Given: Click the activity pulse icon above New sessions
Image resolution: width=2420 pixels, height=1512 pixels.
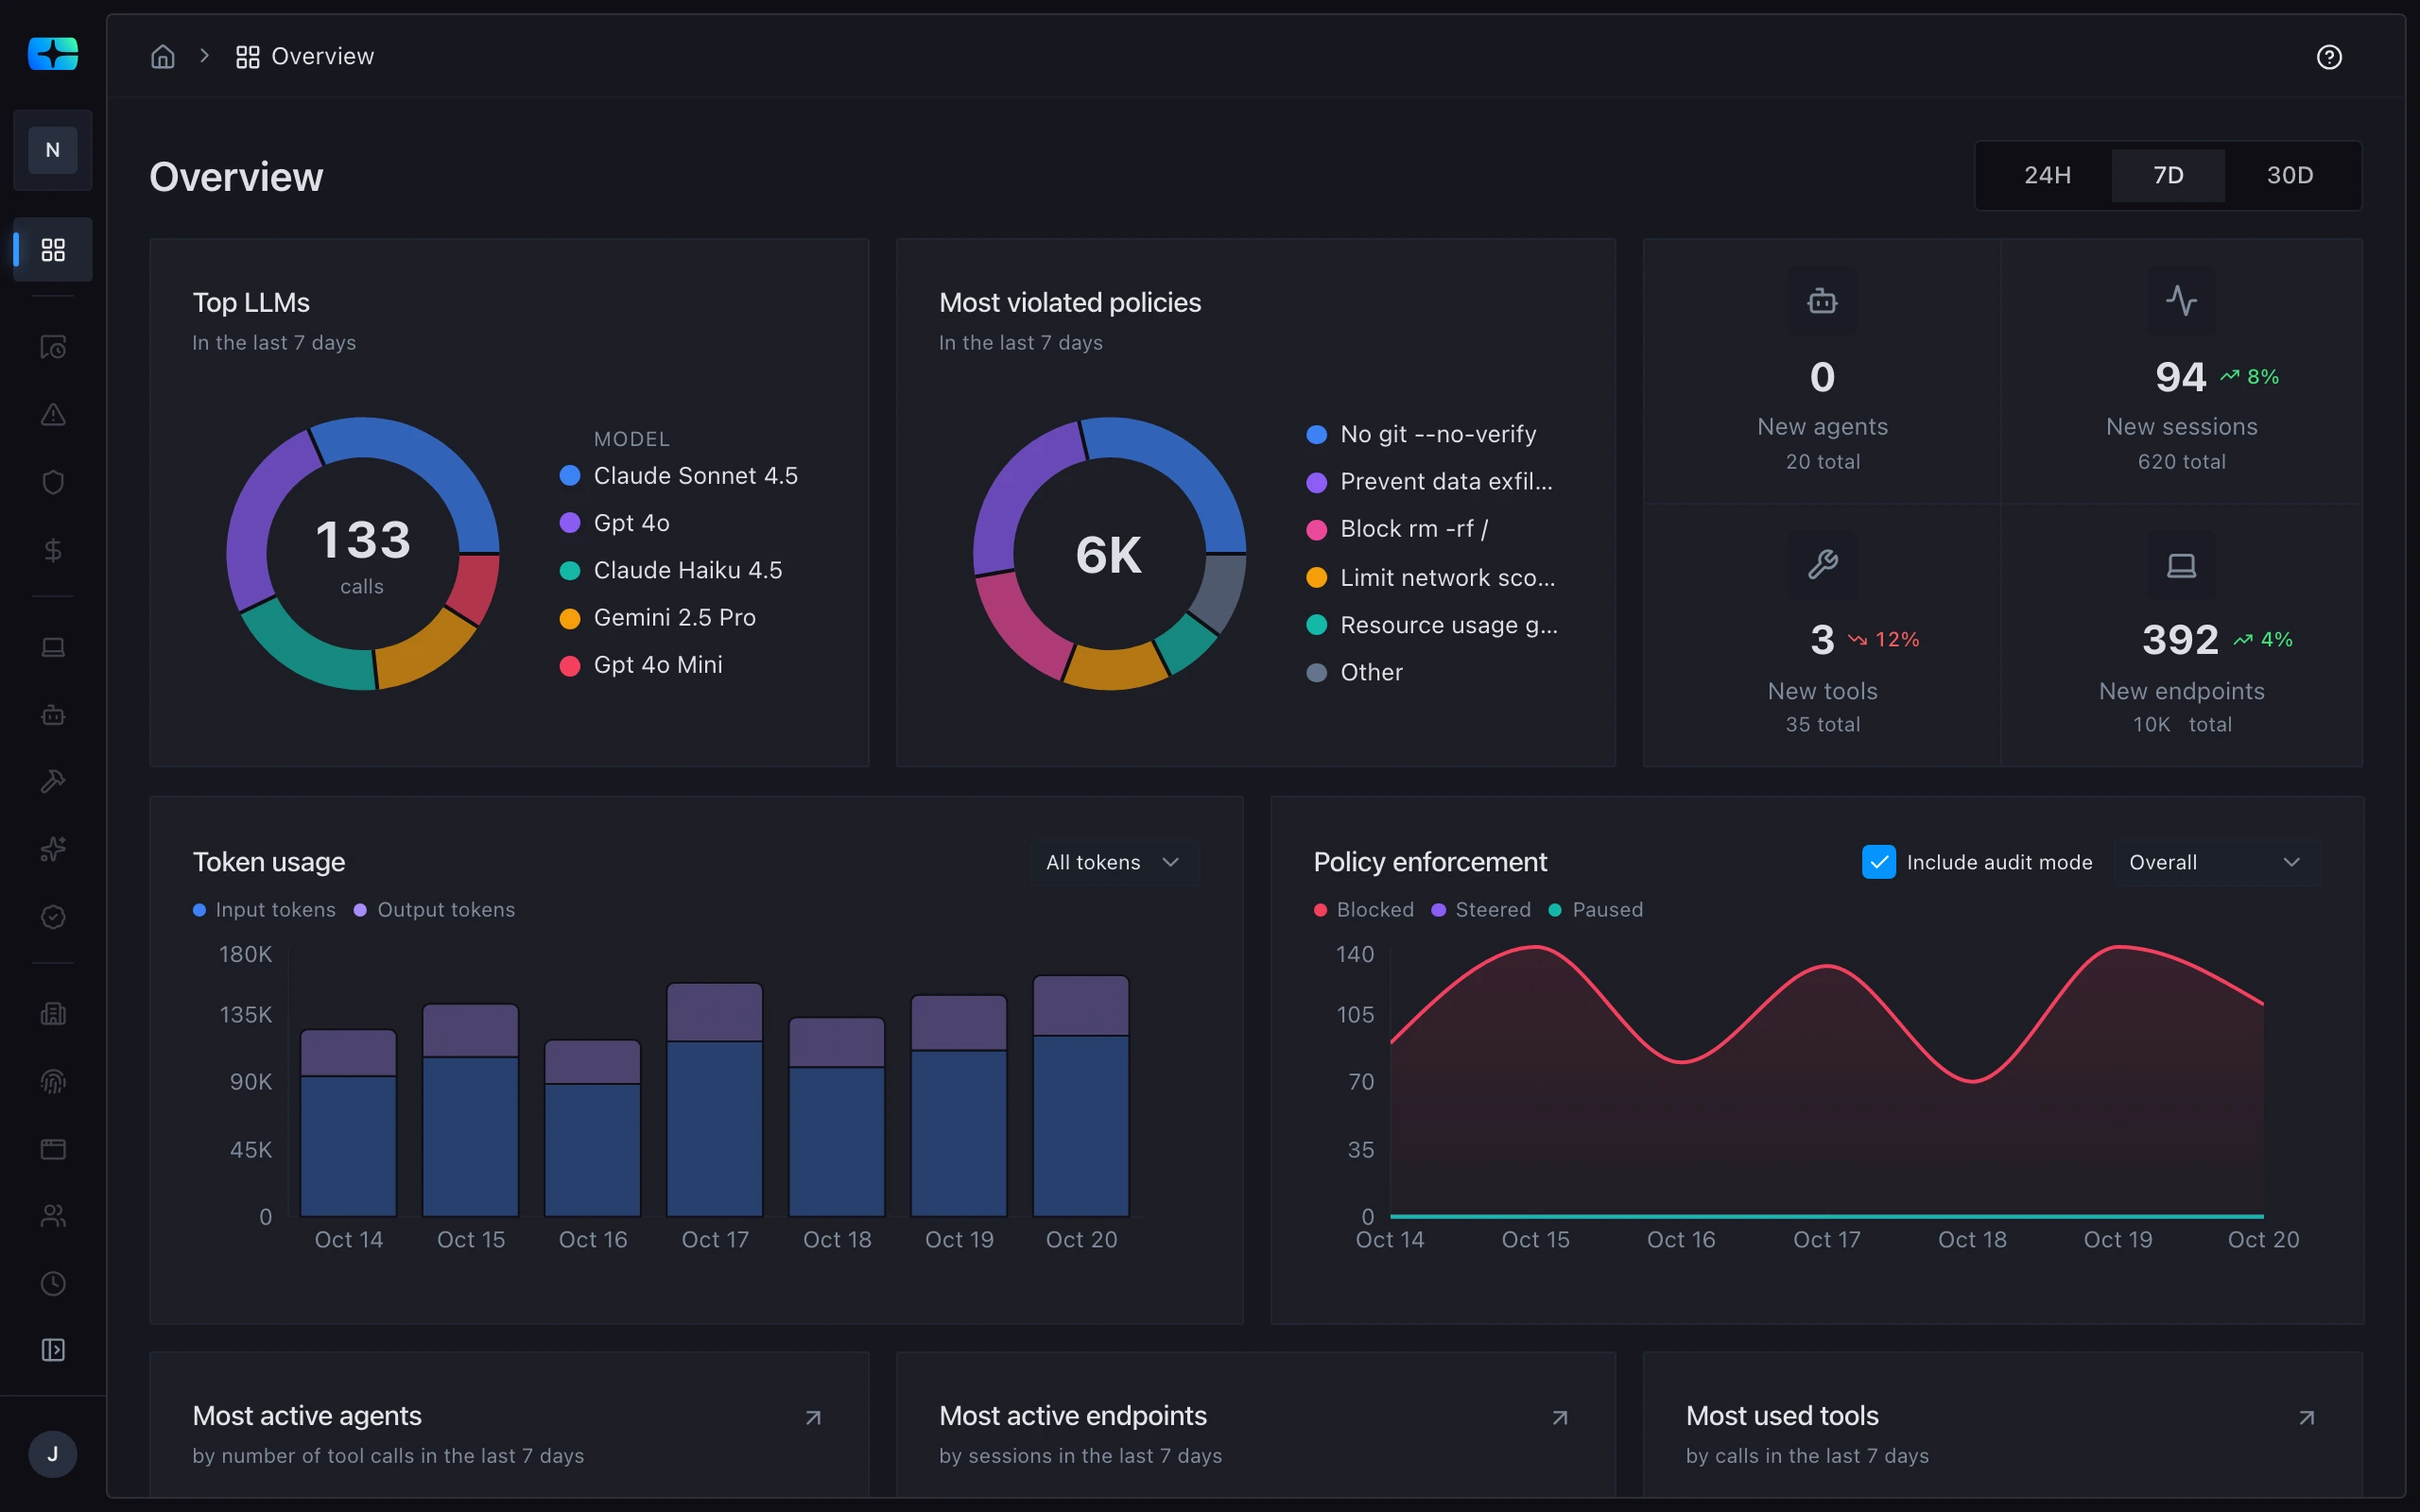Looking at the screenshot, I should pyautogui.click(x=2181, y=300).
